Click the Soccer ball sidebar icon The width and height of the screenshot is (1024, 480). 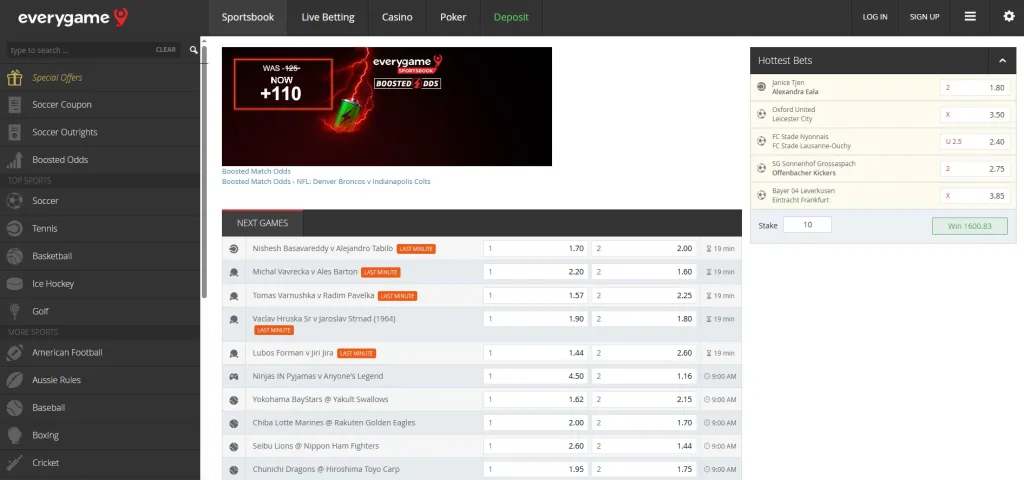point(14,201)
